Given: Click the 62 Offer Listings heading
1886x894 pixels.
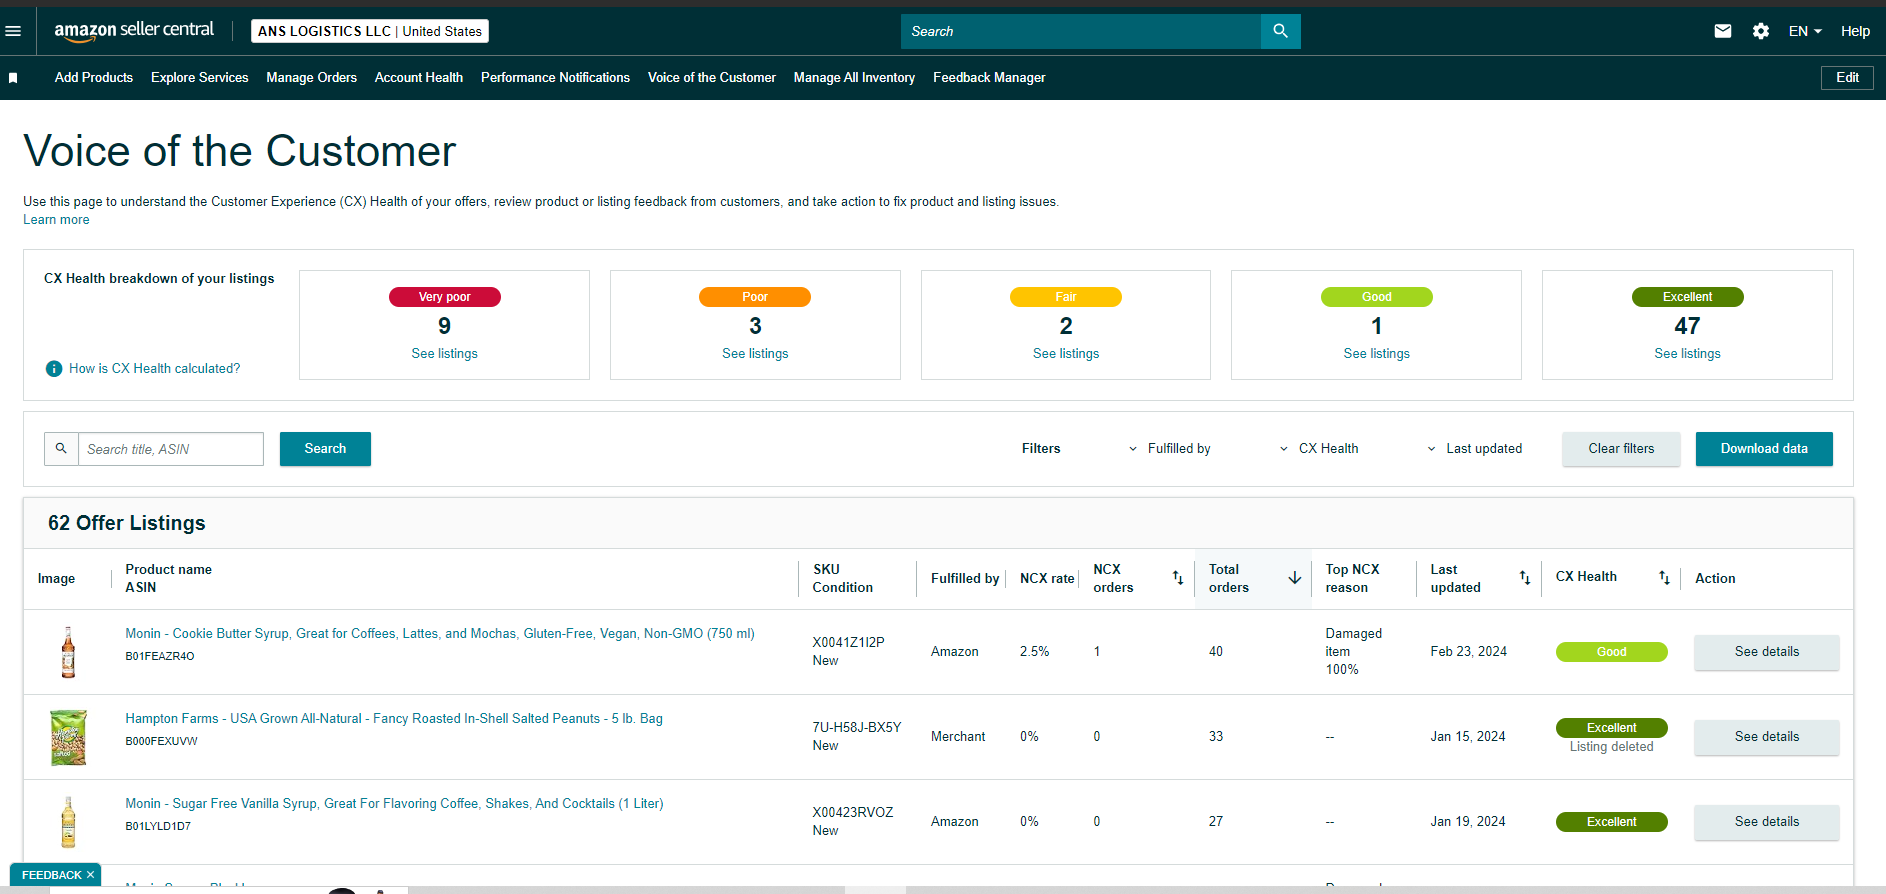Looking at the screenshot, I should click(127, 523).
